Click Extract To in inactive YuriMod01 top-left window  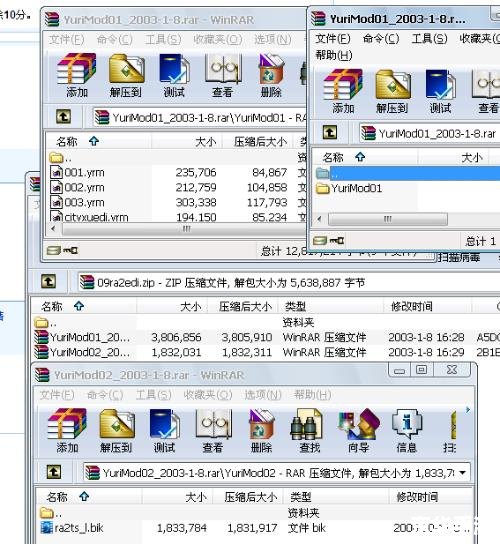pyautogui.click(x=126, y=75)
